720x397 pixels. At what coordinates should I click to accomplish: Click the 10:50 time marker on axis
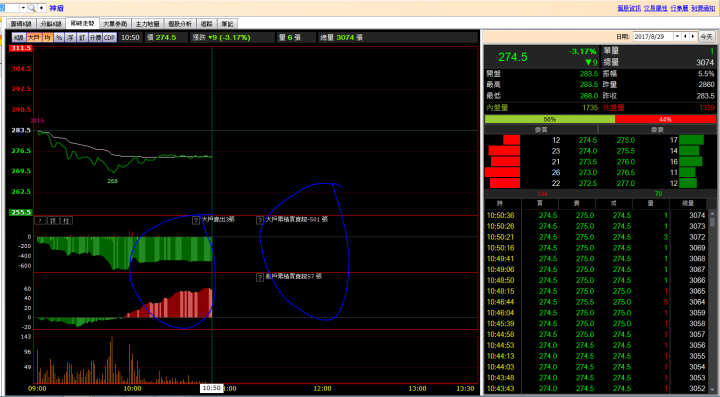(212, 388)
